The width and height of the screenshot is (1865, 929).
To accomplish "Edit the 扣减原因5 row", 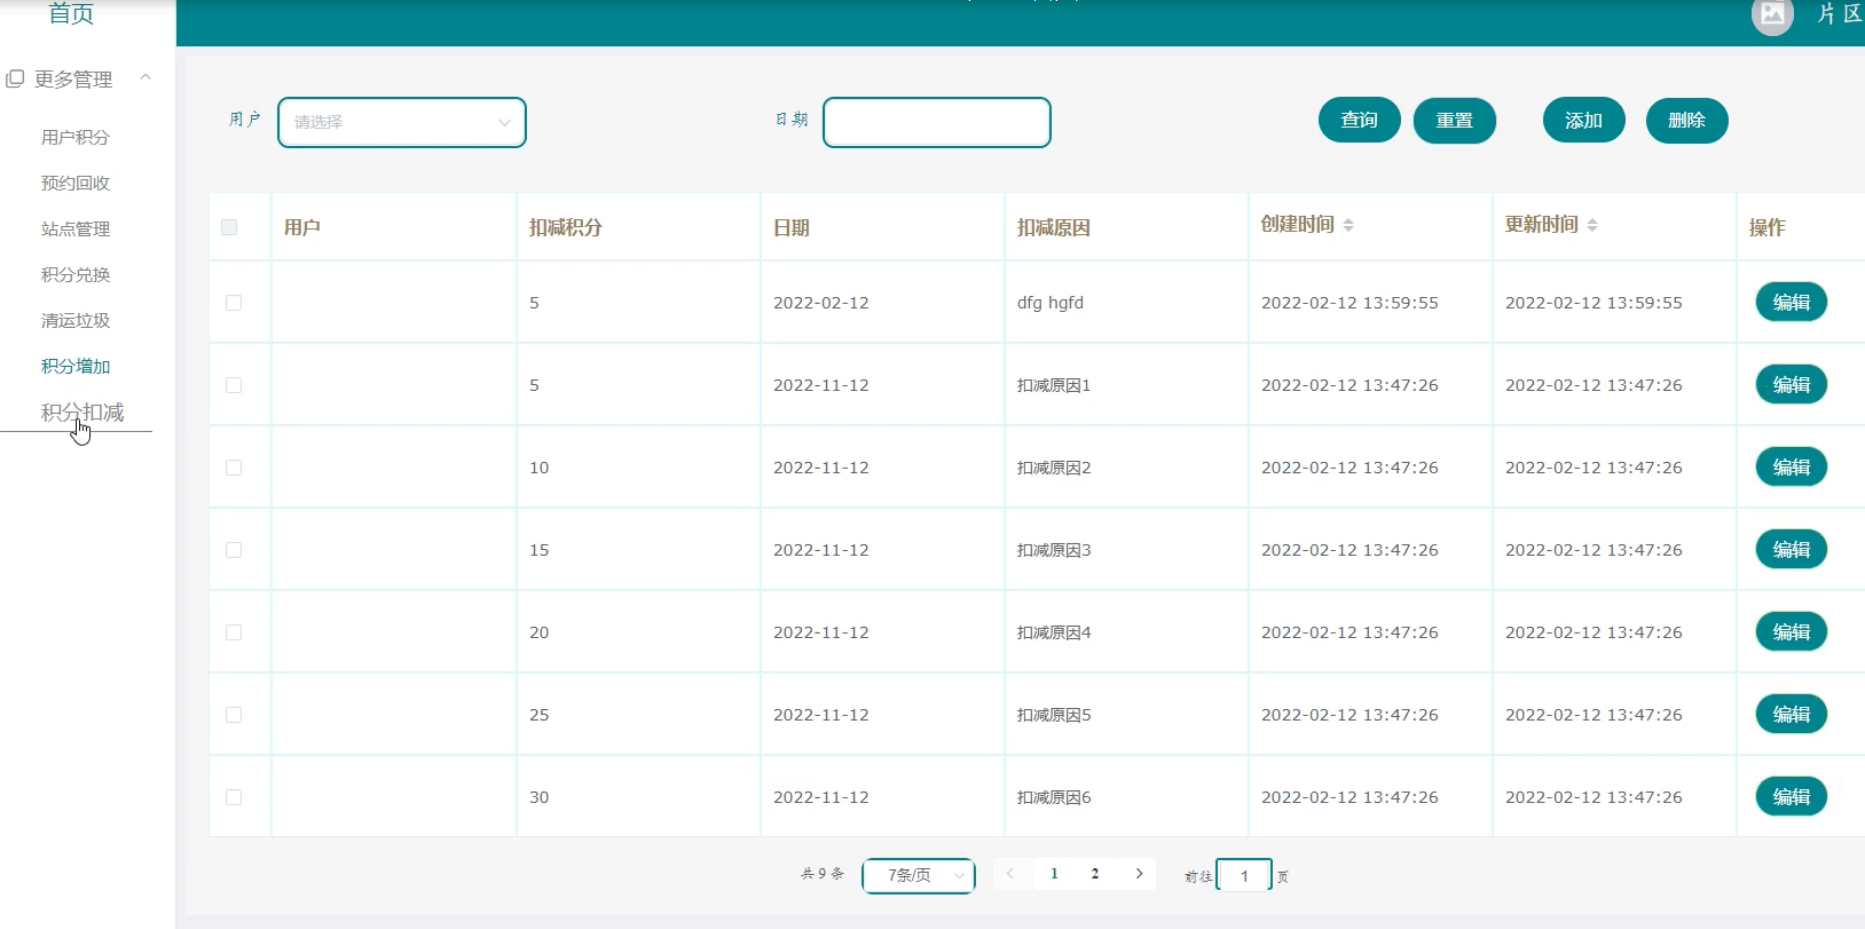I will click(x=1791, y=714).
